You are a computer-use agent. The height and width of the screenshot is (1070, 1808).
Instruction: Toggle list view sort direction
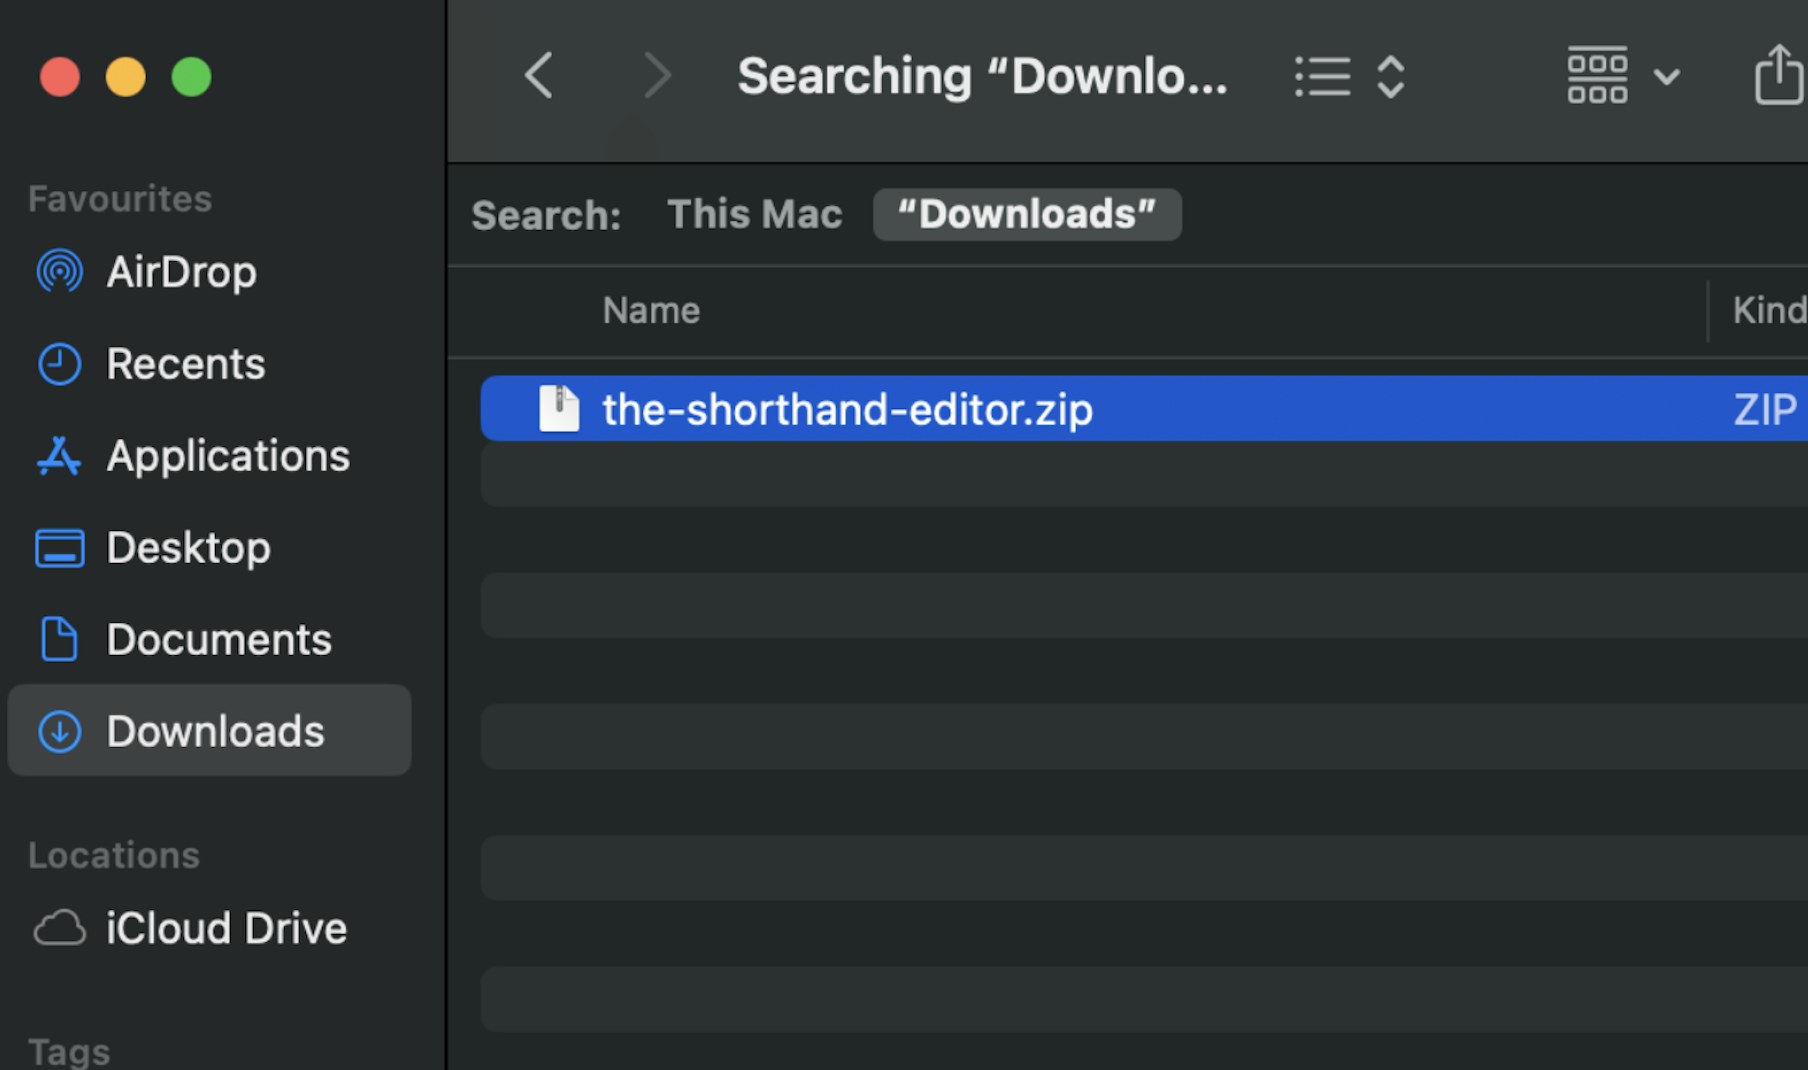coord(1391,75)
